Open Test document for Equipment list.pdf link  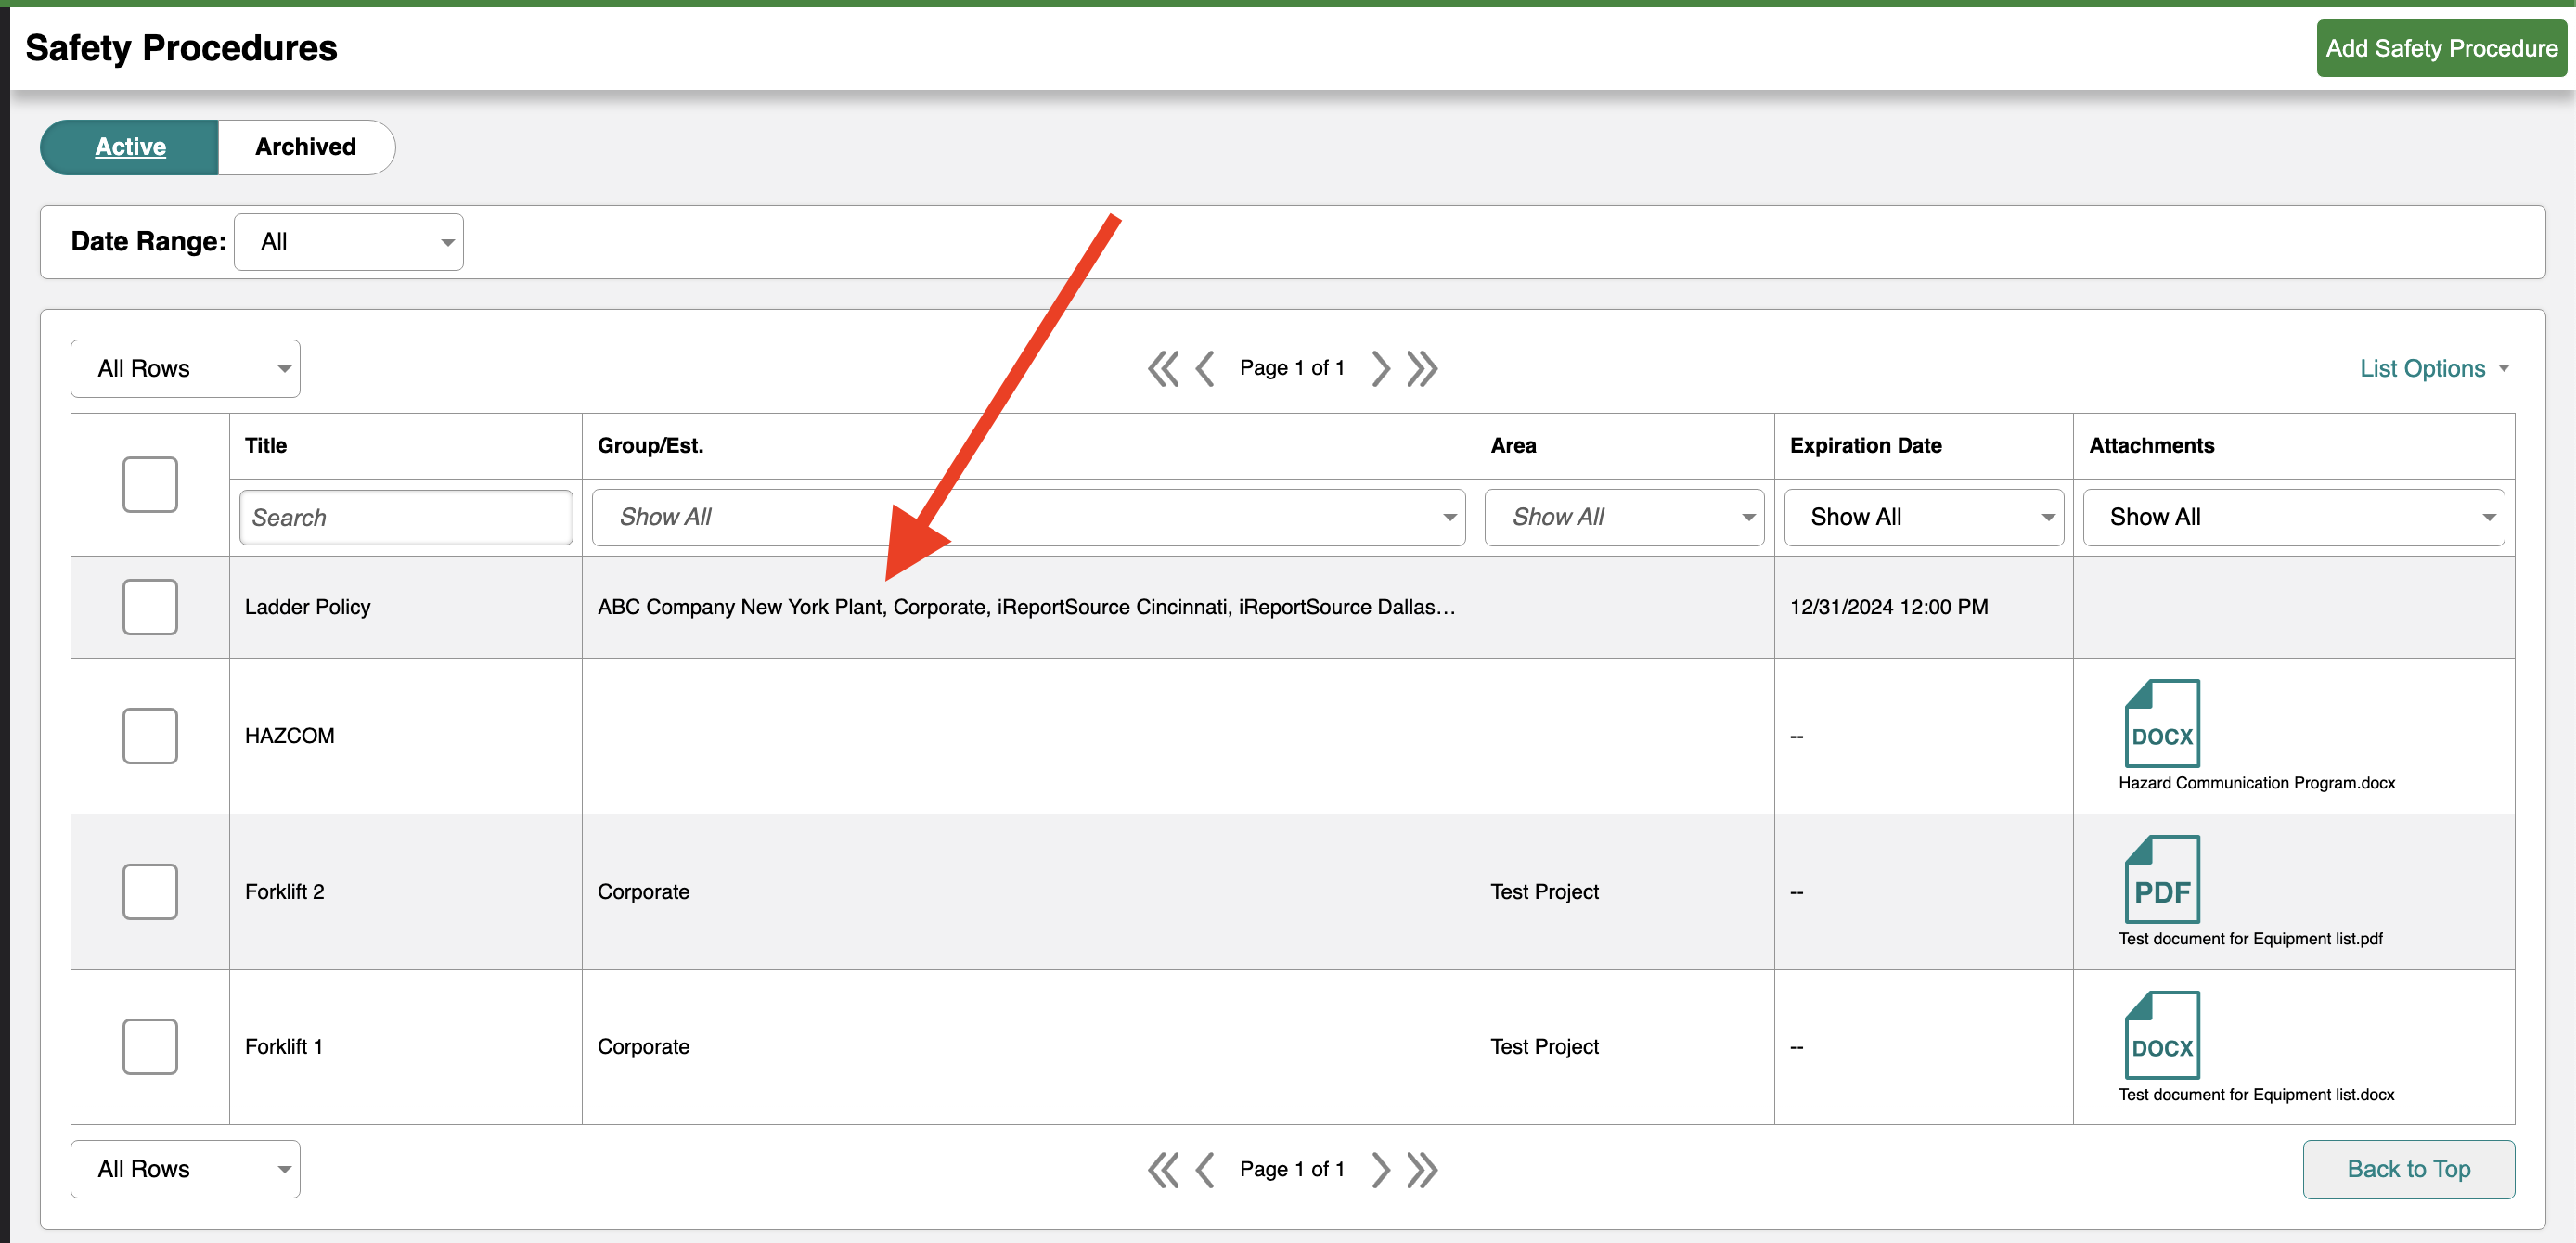coord(2250,939)
